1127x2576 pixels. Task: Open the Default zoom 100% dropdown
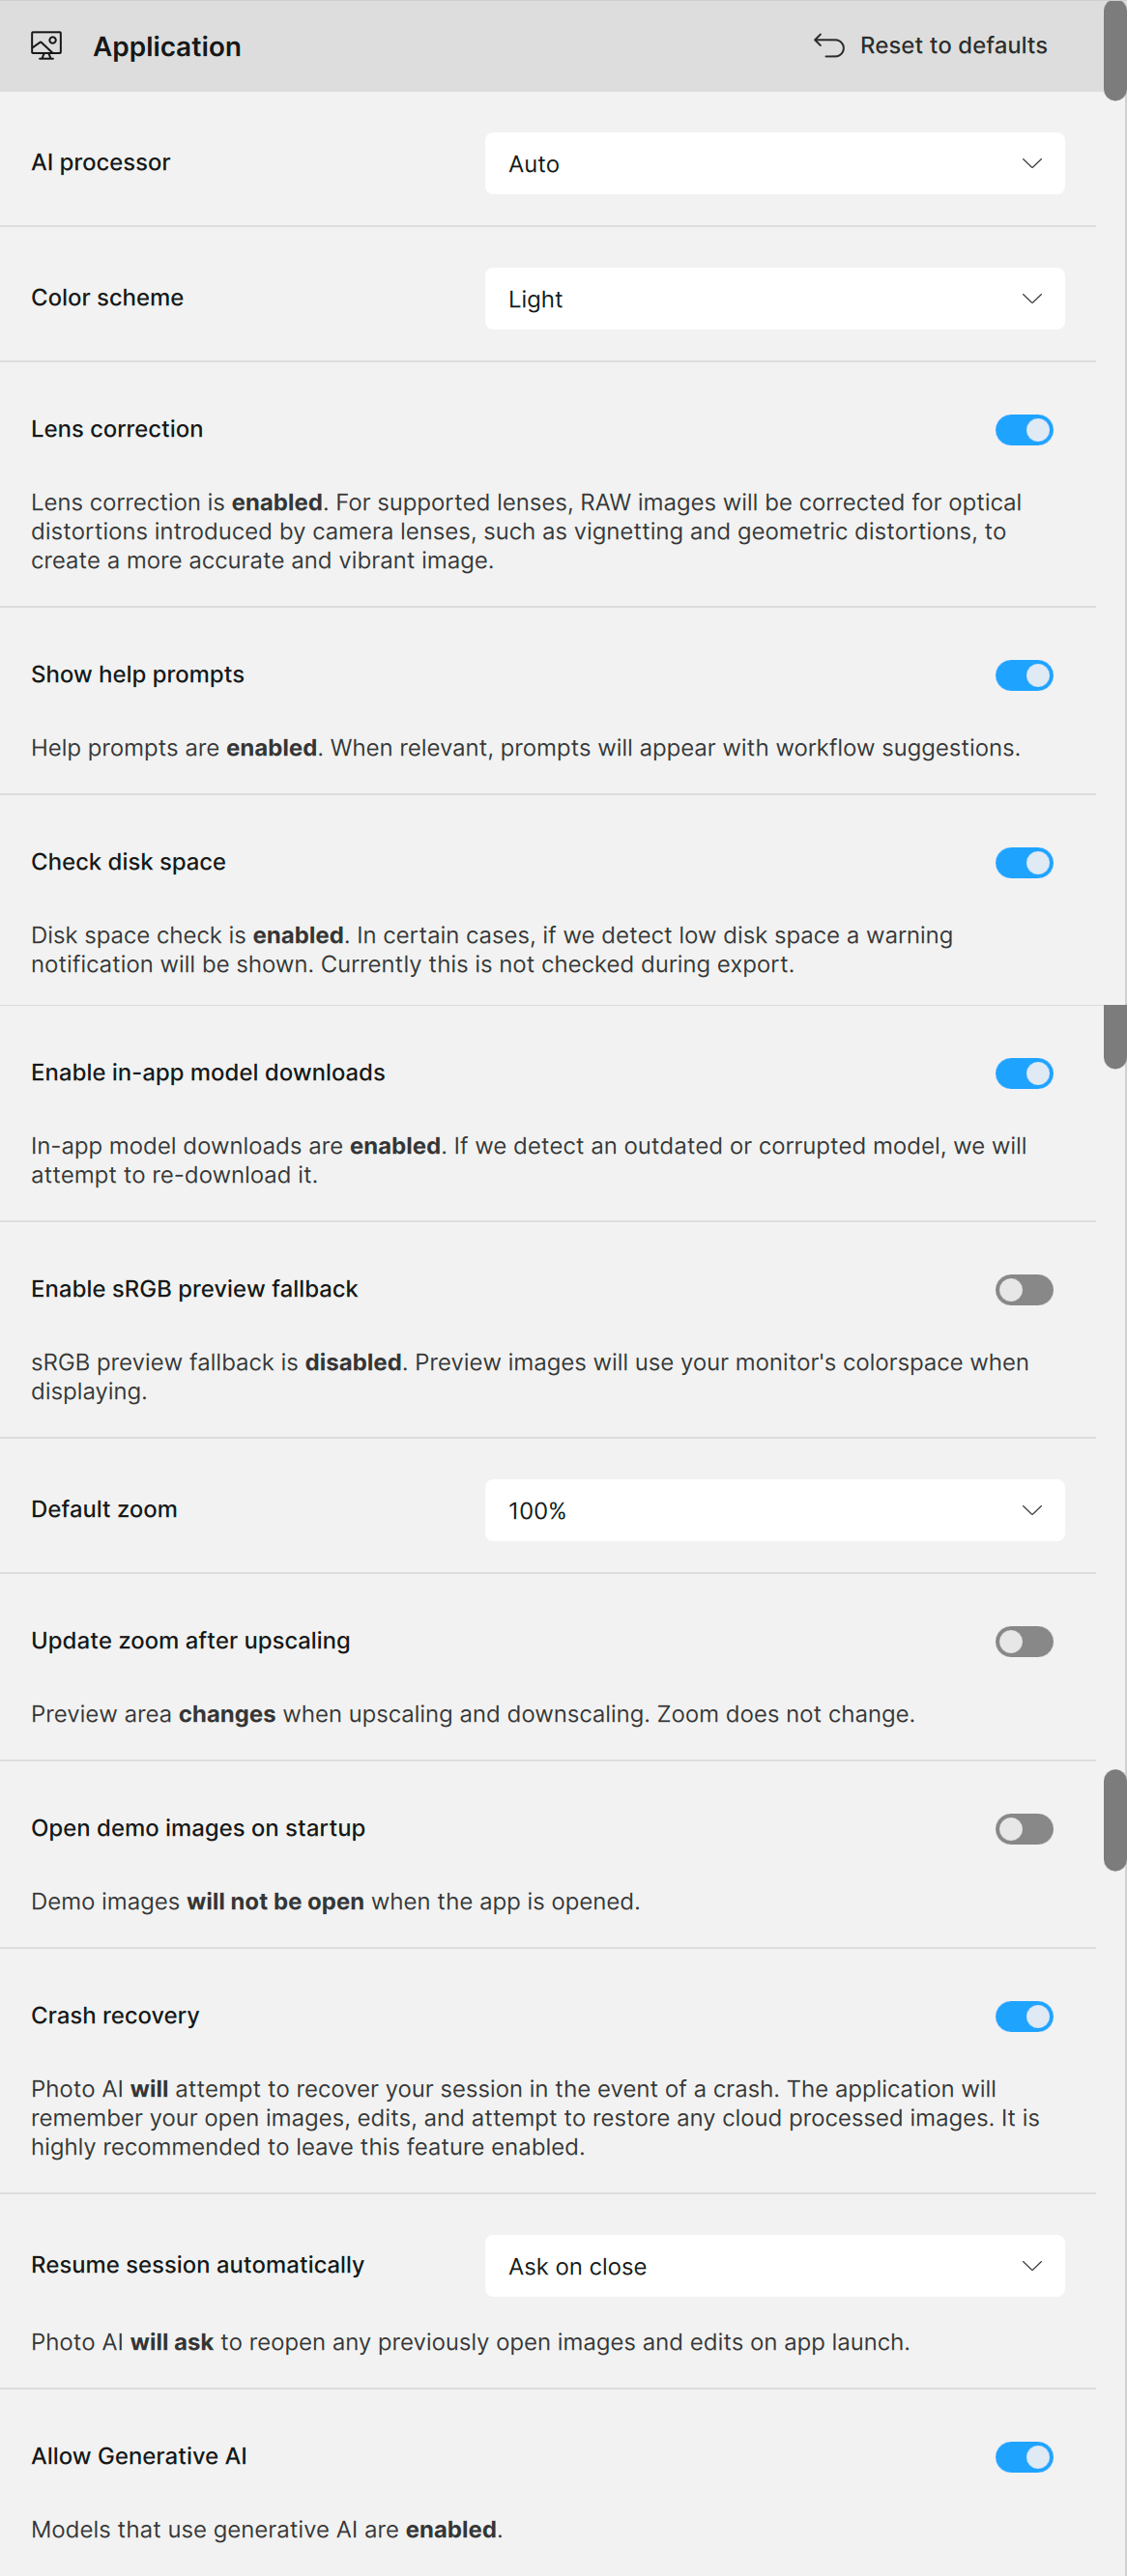pos(774,1510)
